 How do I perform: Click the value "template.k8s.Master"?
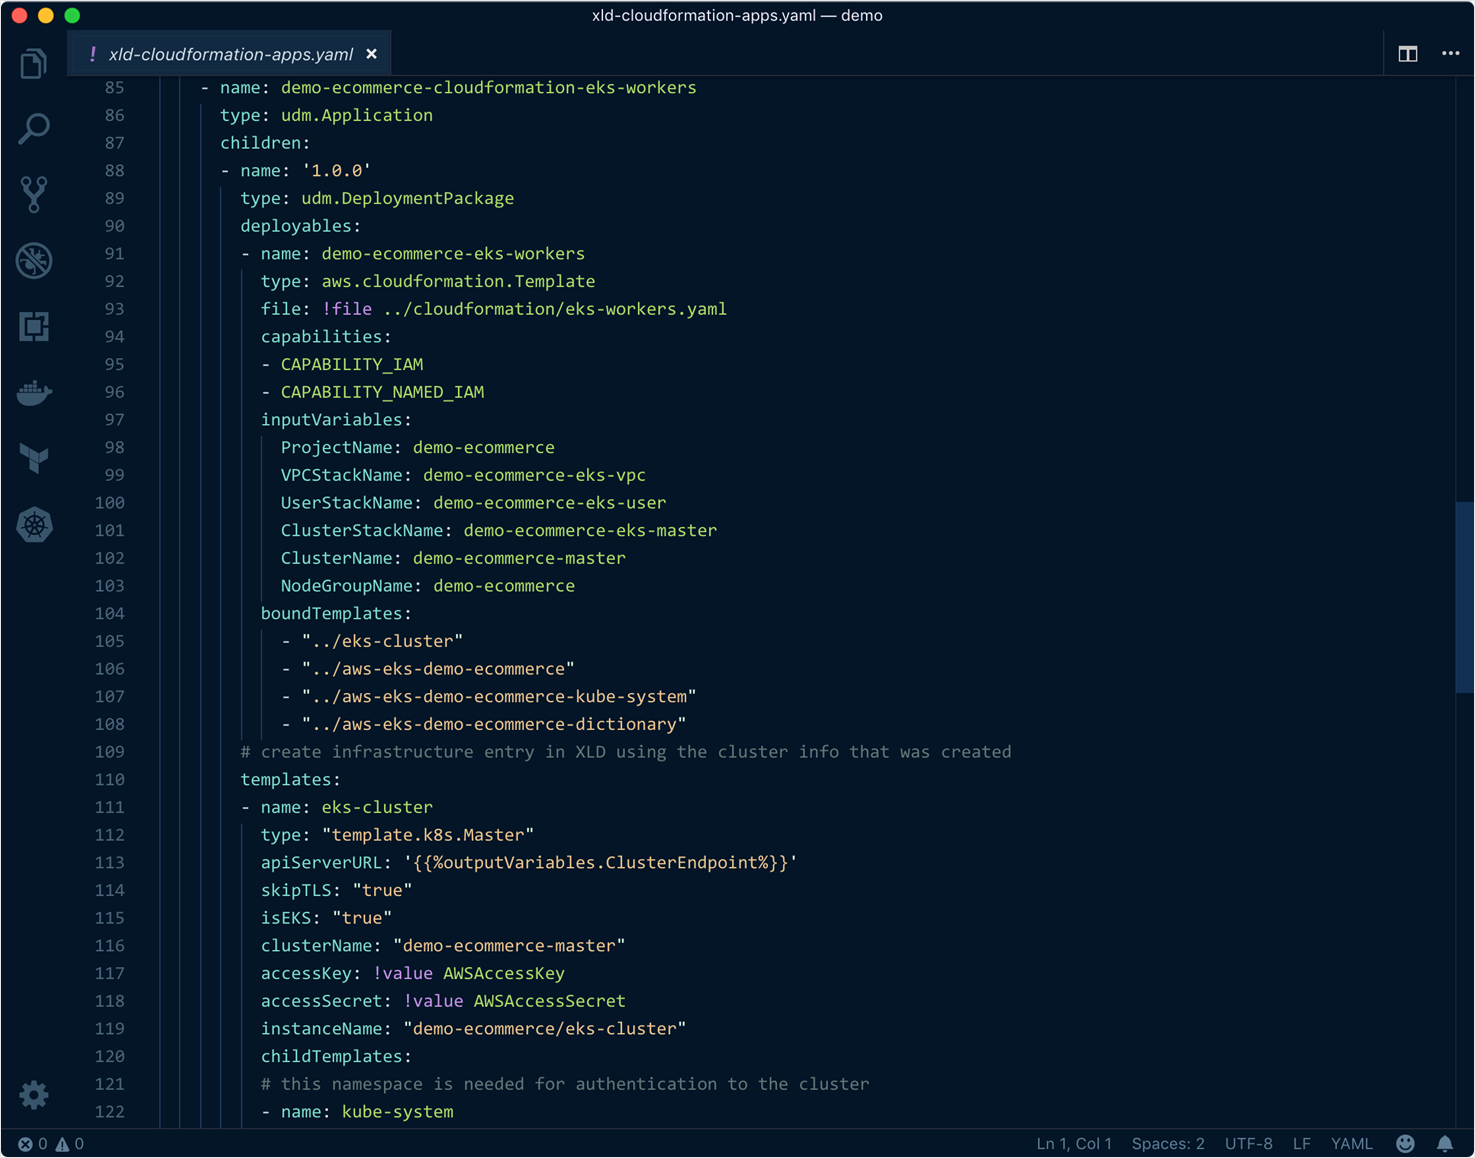[428, 835]
